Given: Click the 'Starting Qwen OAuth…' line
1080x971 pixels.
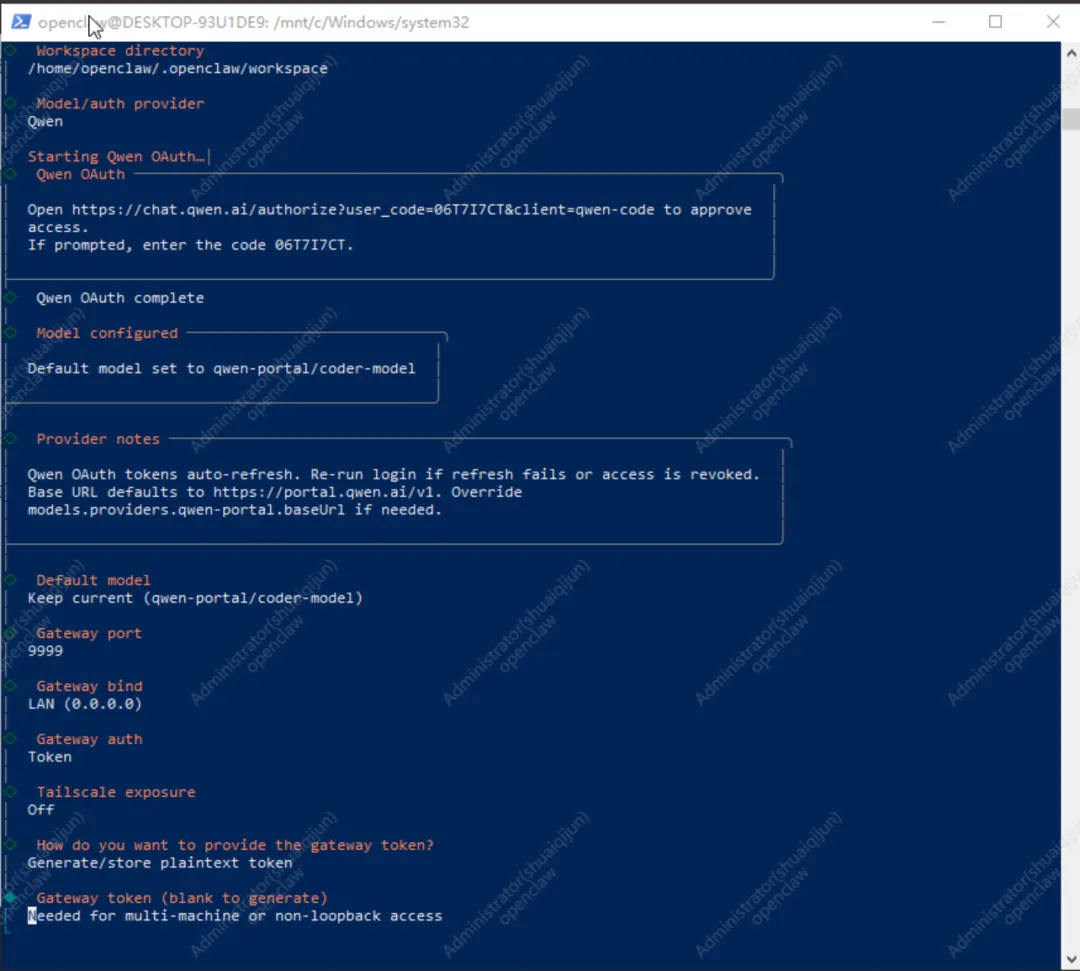Looking at the screenshot, I should (116, 156).
